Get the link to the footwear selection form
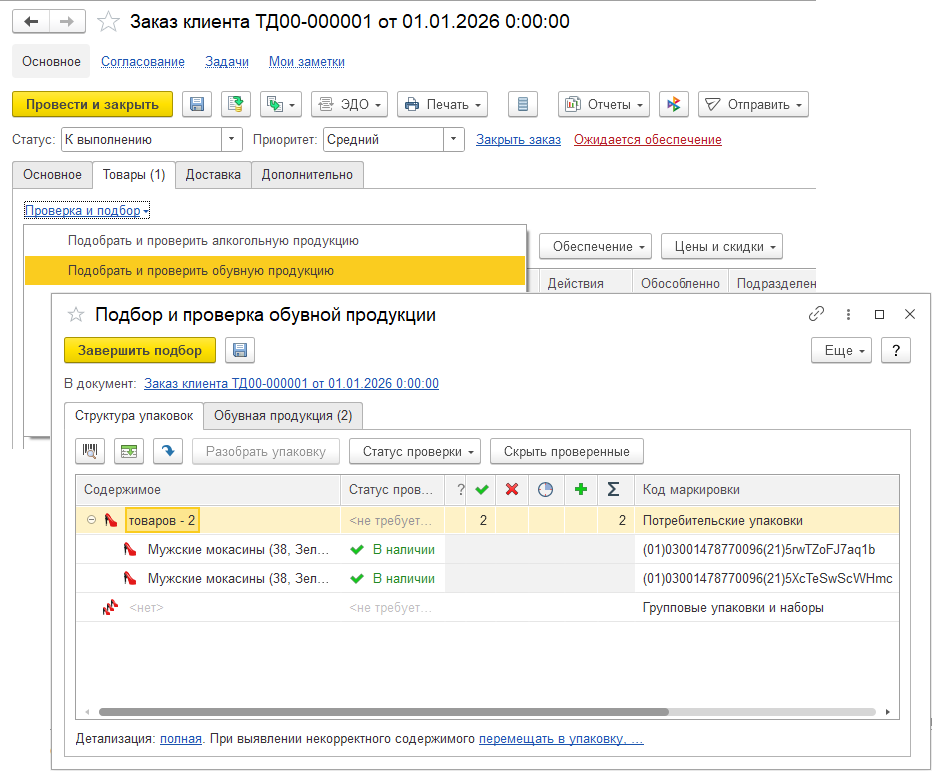 pos(816,314)
